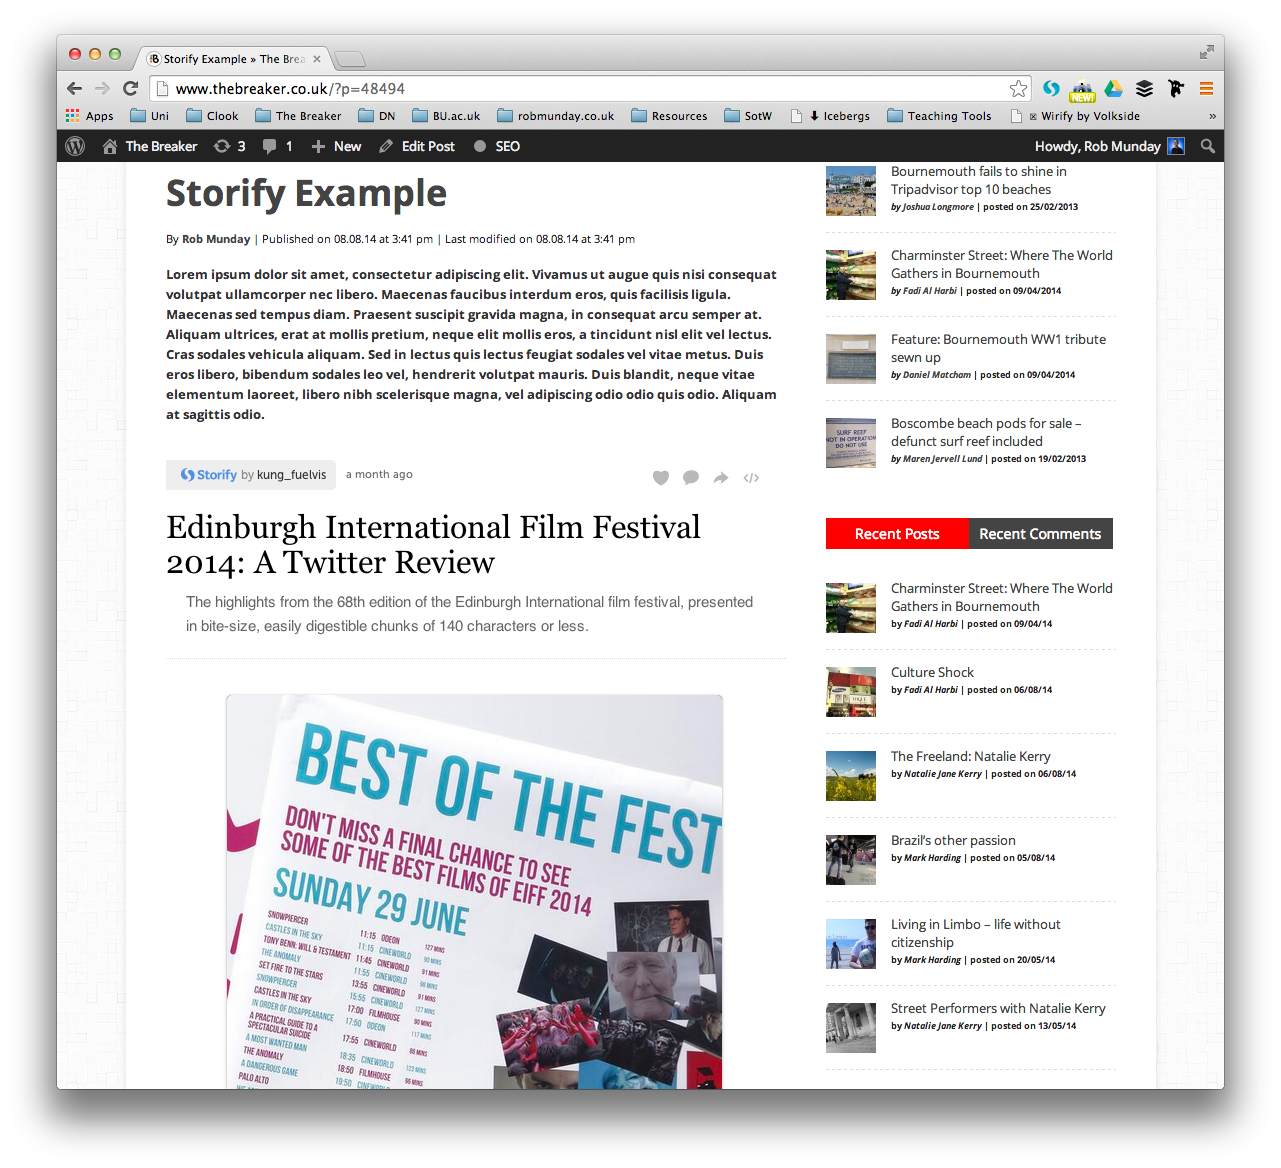Screen dimensions: 1281x1168
Task: Click the black figure extension icon
Action: 1175,88
